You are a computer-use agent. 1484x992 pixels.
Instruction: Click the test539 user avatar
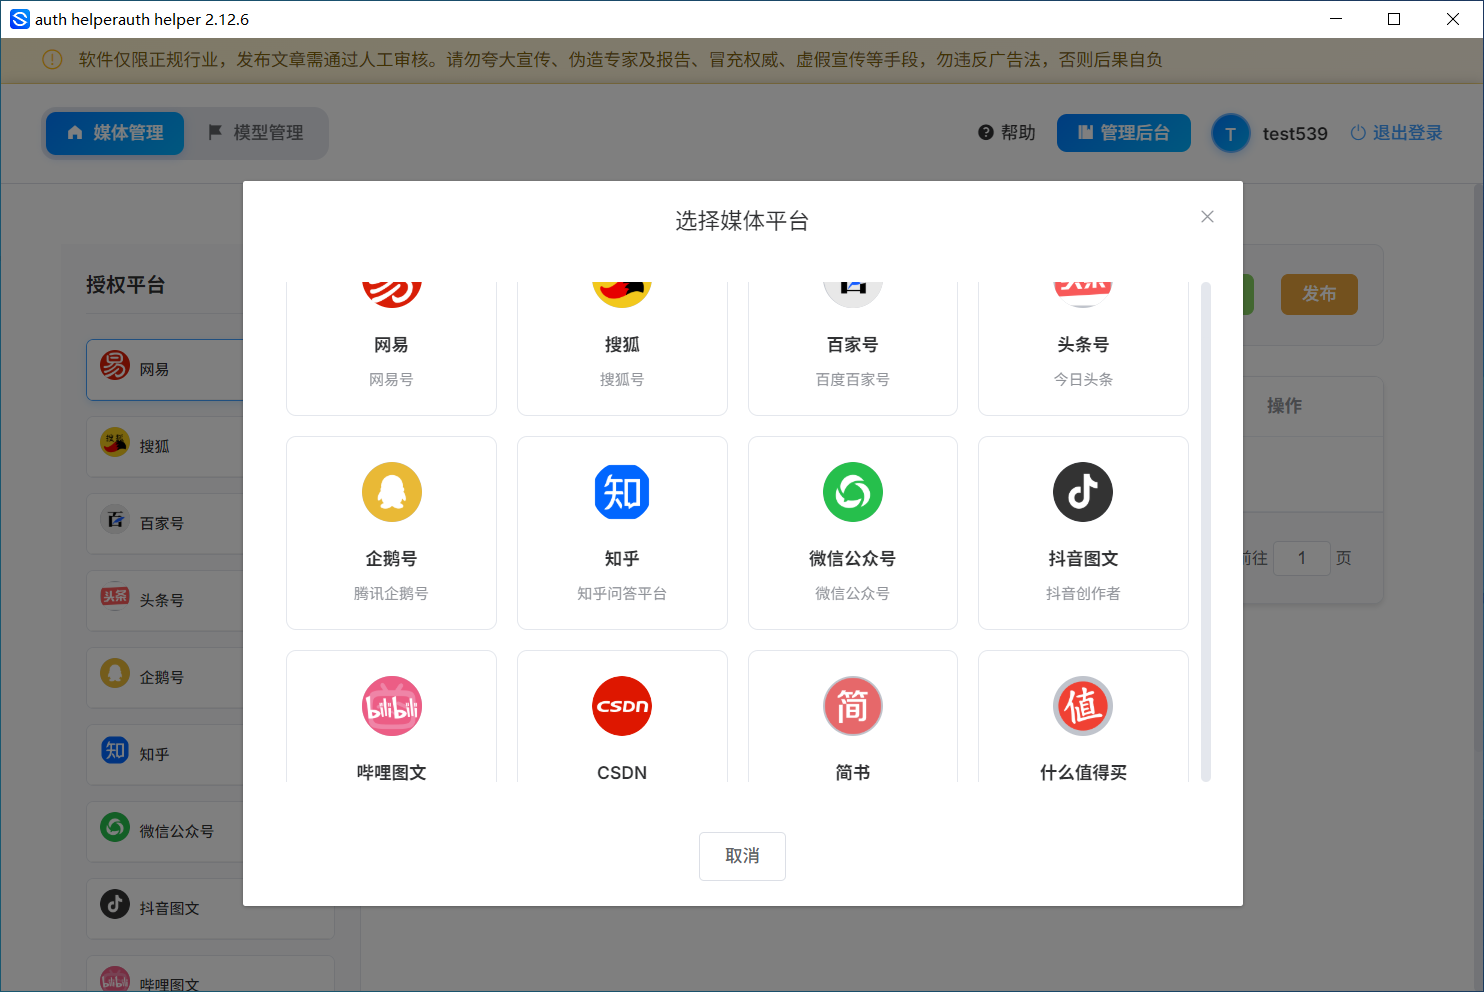point(1230,133)
